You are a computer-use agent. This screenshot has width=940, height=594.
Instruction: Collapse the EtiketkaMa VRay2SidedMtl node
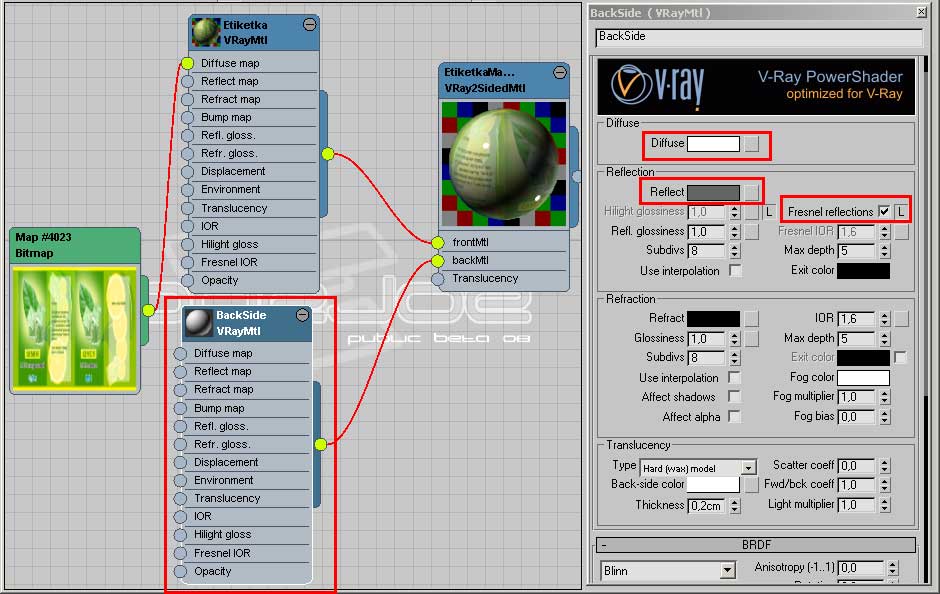pos(560,73)
